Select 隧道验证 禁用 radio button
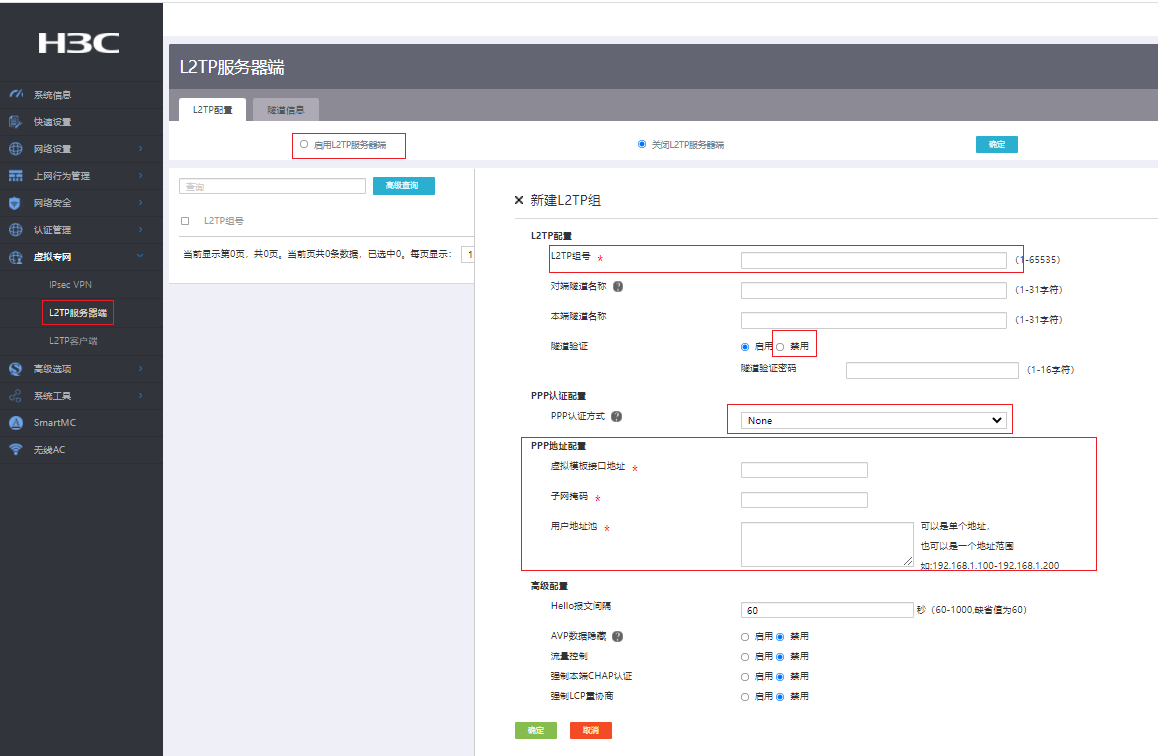 [780, 347]
